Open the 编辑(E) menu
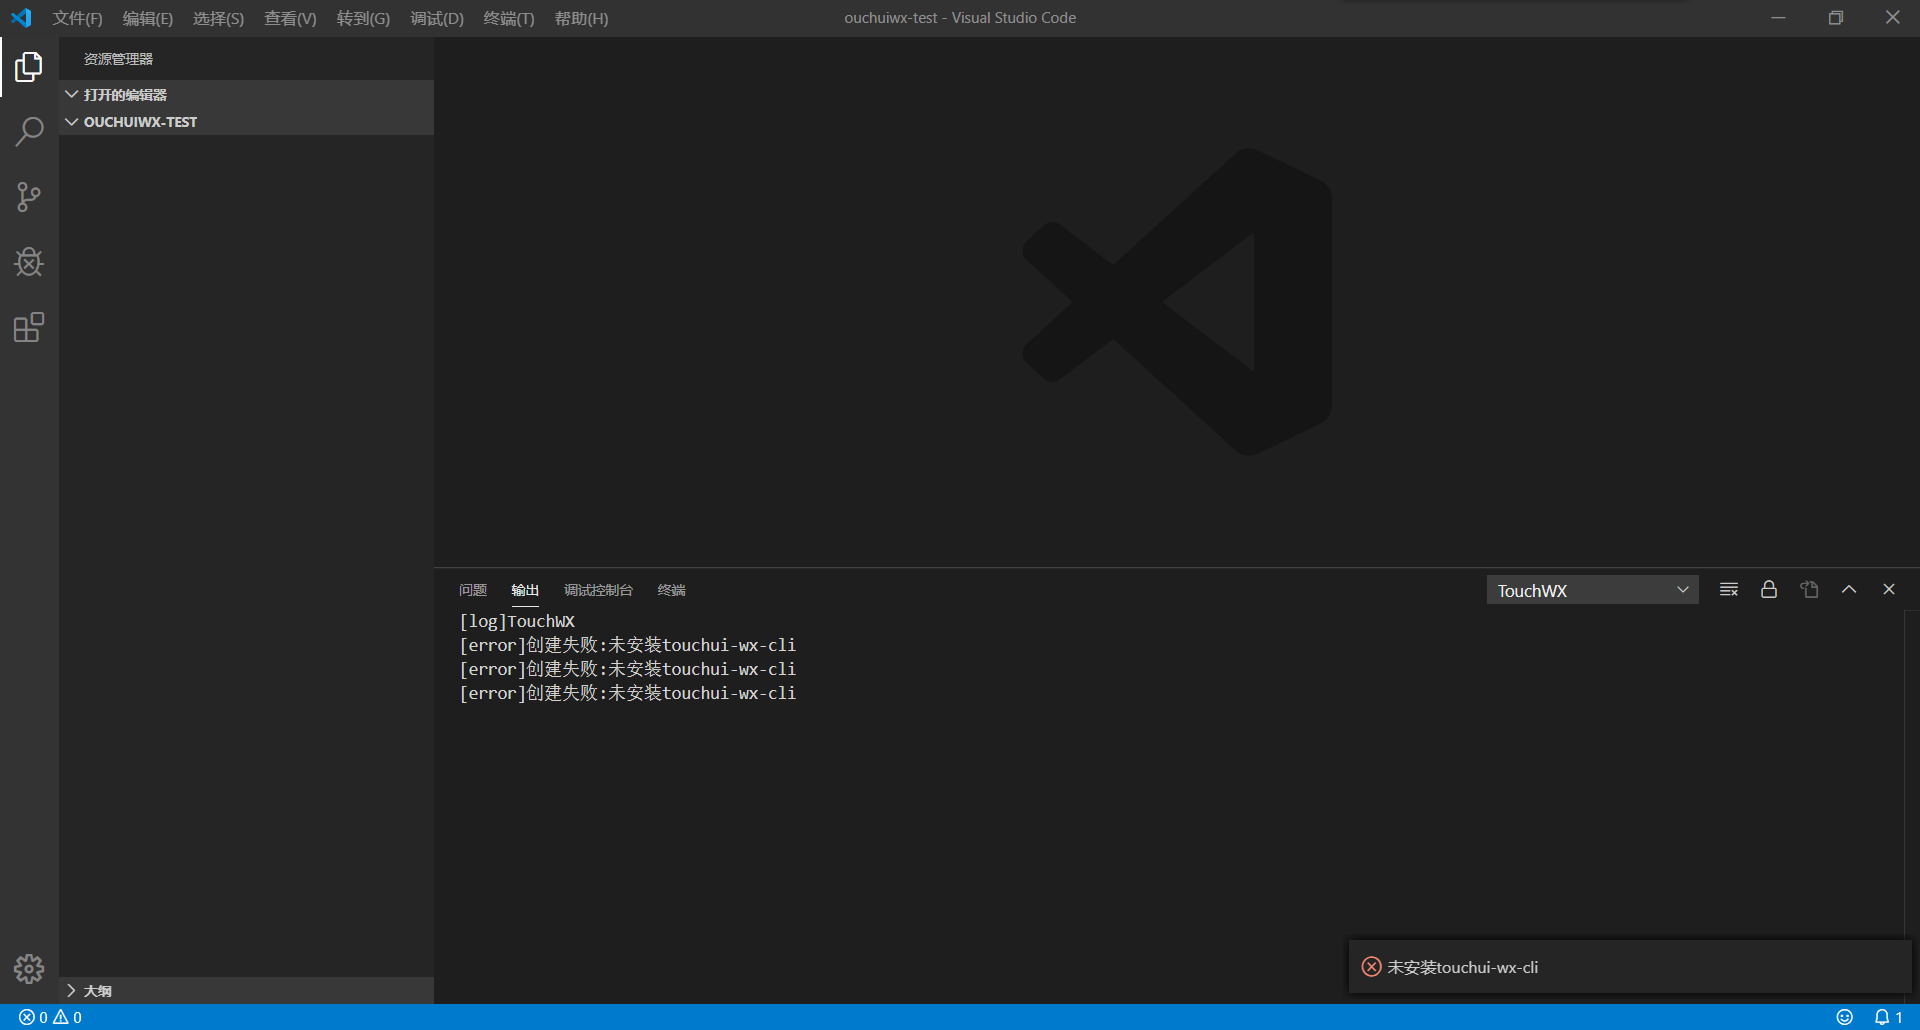 148,18
